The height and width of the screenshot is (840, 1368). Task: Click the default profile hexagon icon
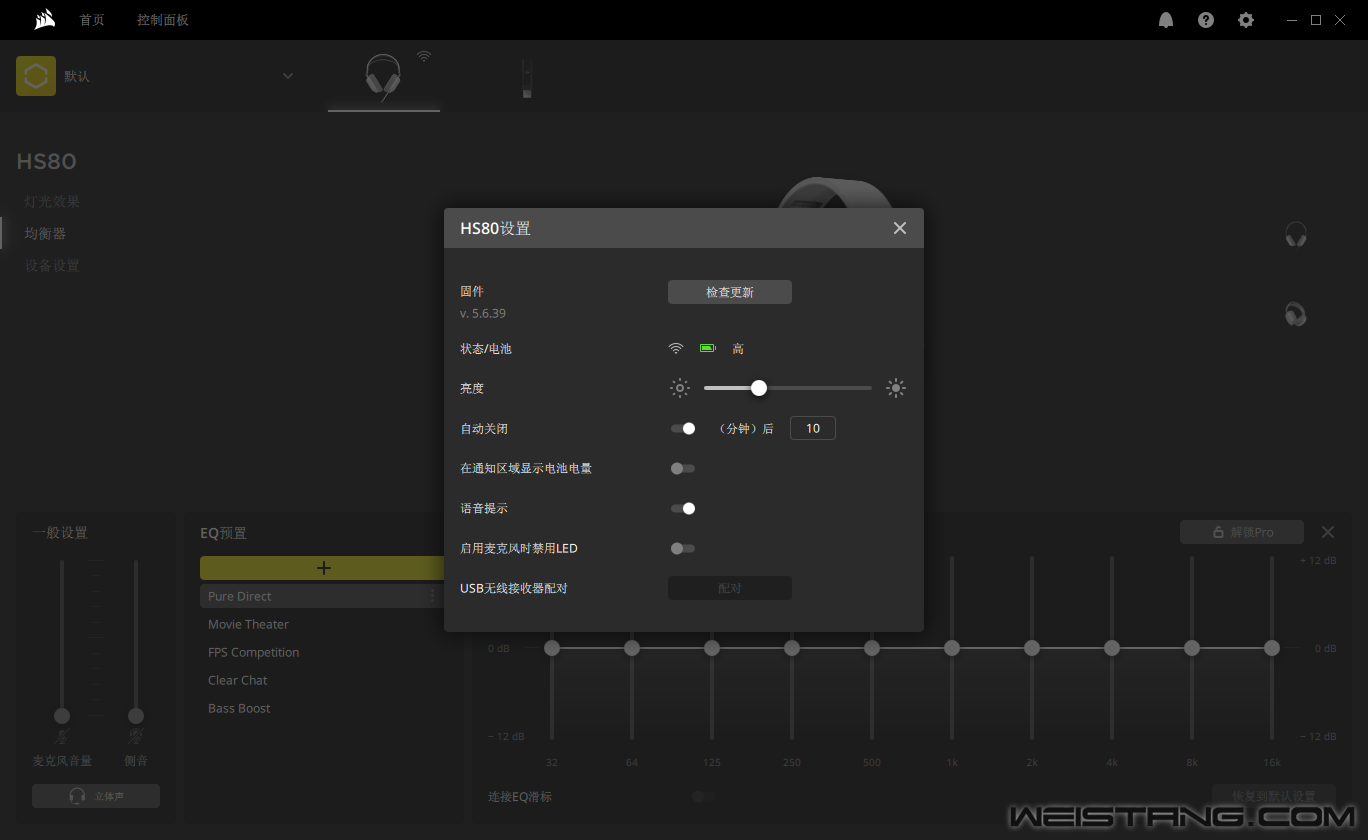click(36, 76)
